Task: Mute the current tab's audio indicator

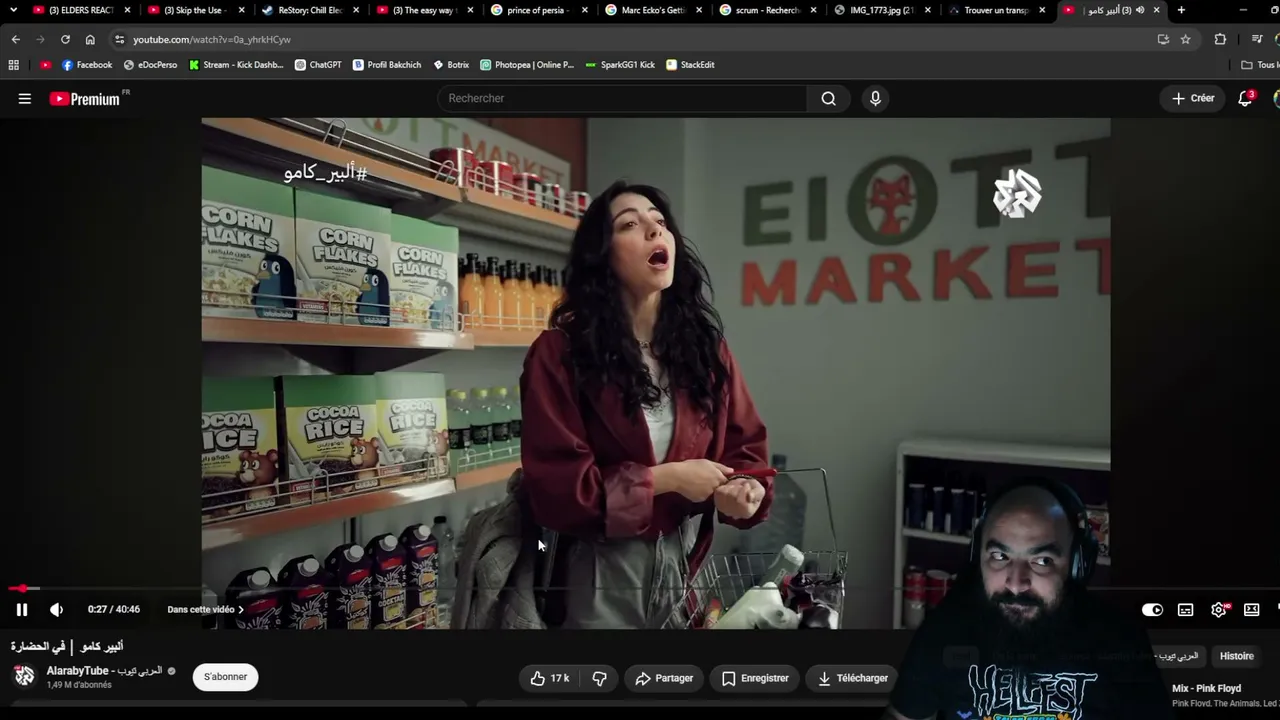Action: tap(1140, 10)
